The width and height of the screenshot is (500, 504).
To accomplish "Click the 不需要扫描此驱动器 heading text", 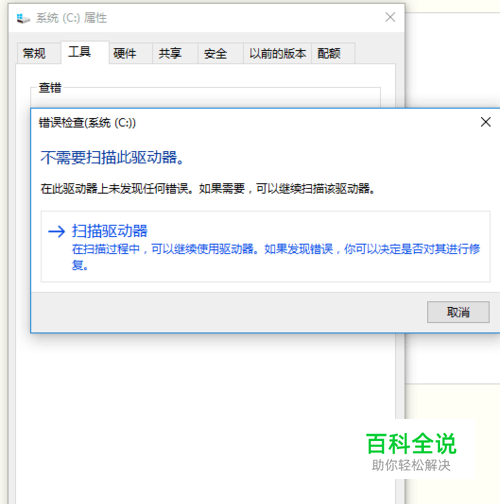I will coord(112,157).
